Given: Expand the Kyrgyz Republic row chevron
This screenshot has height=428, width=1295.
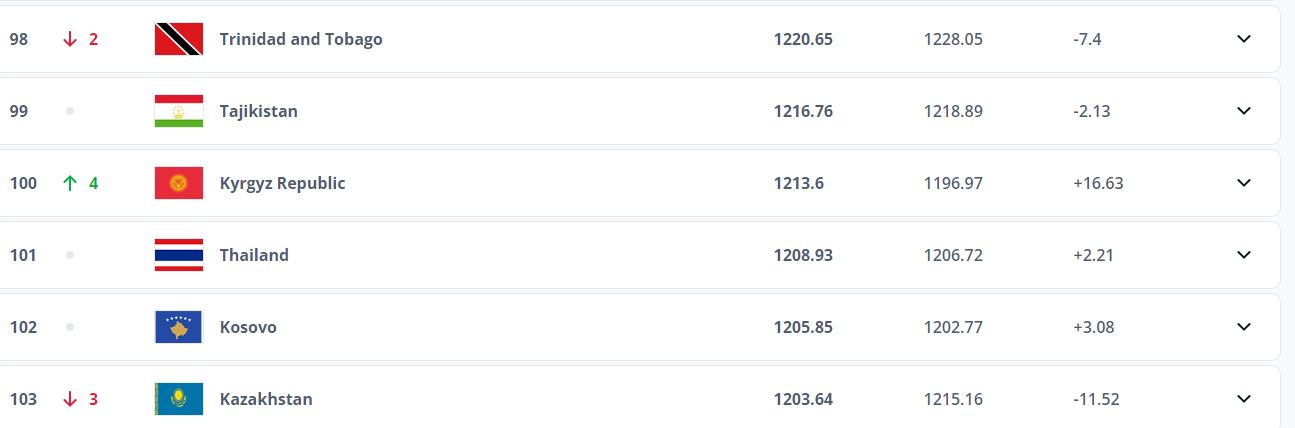Looking at the screenshot, I should click(1244, 183).
